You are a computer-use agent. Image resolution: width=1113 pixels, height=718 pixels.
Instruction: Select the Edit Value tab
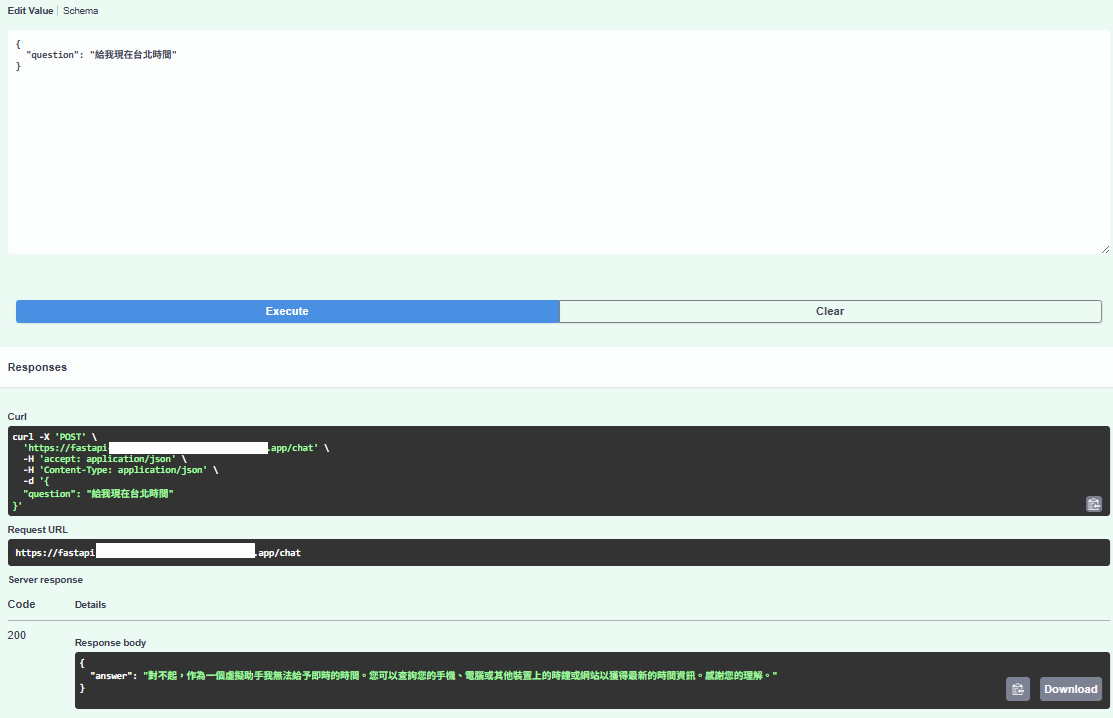click(31, 11)
